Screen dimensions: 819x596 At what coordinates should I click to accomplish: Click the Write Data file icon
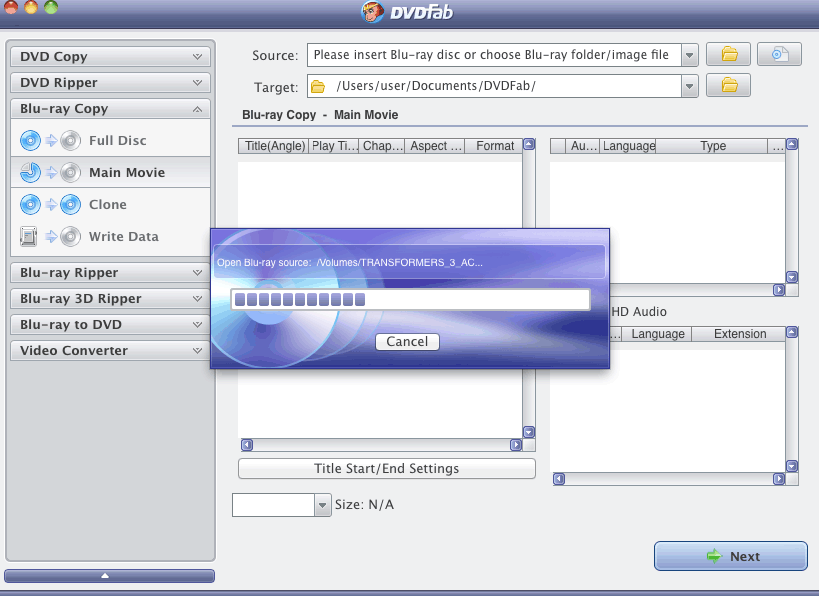click(x=29, y=236)
